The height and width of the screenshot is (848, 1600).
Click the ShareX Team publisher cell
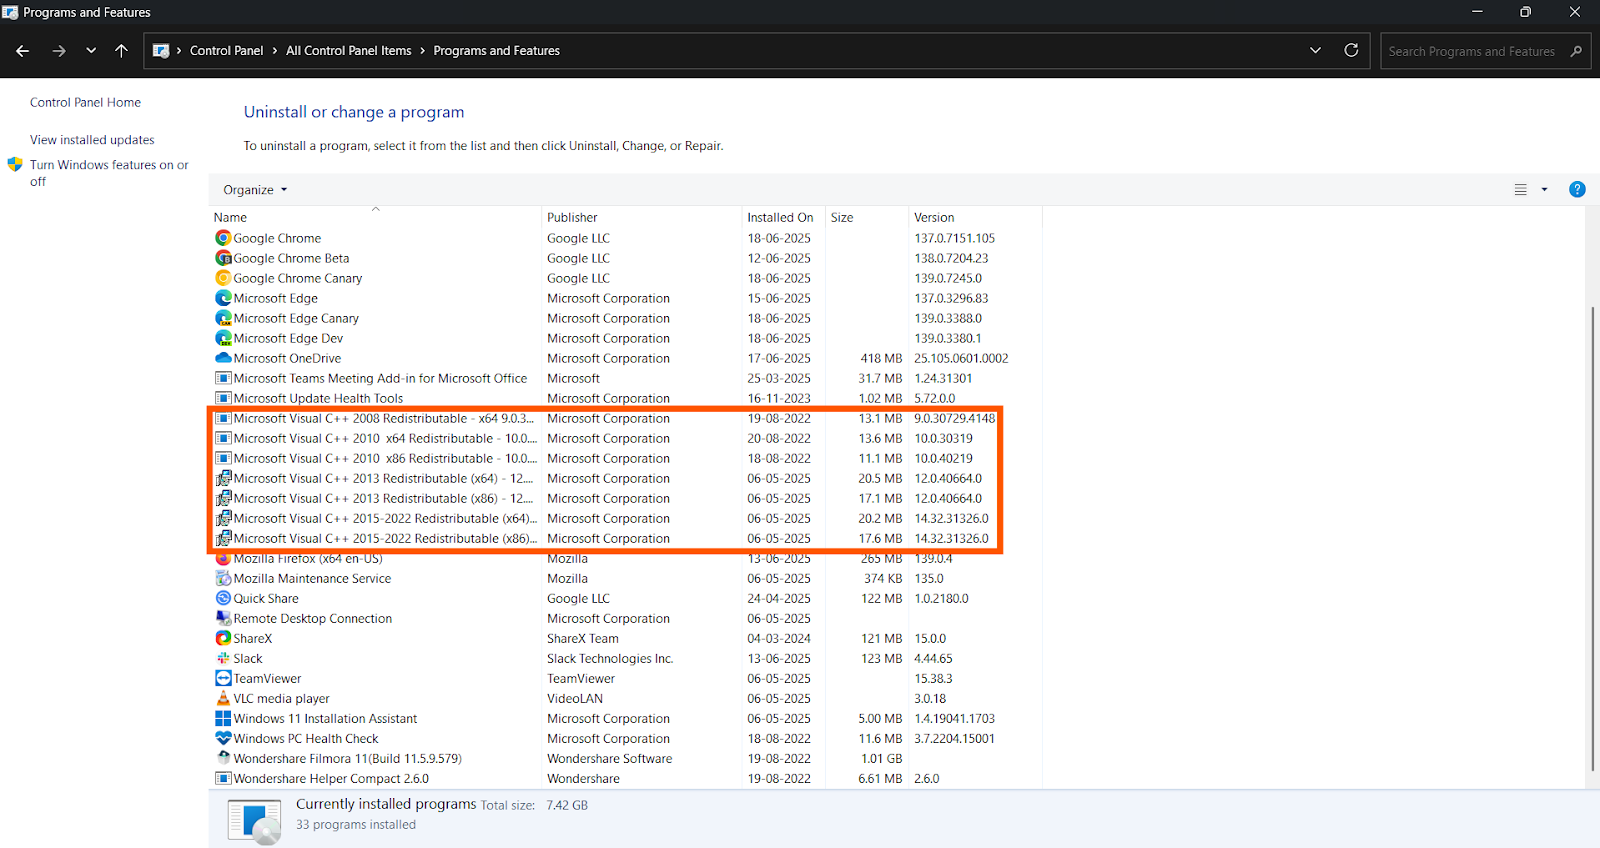[583, 638]
